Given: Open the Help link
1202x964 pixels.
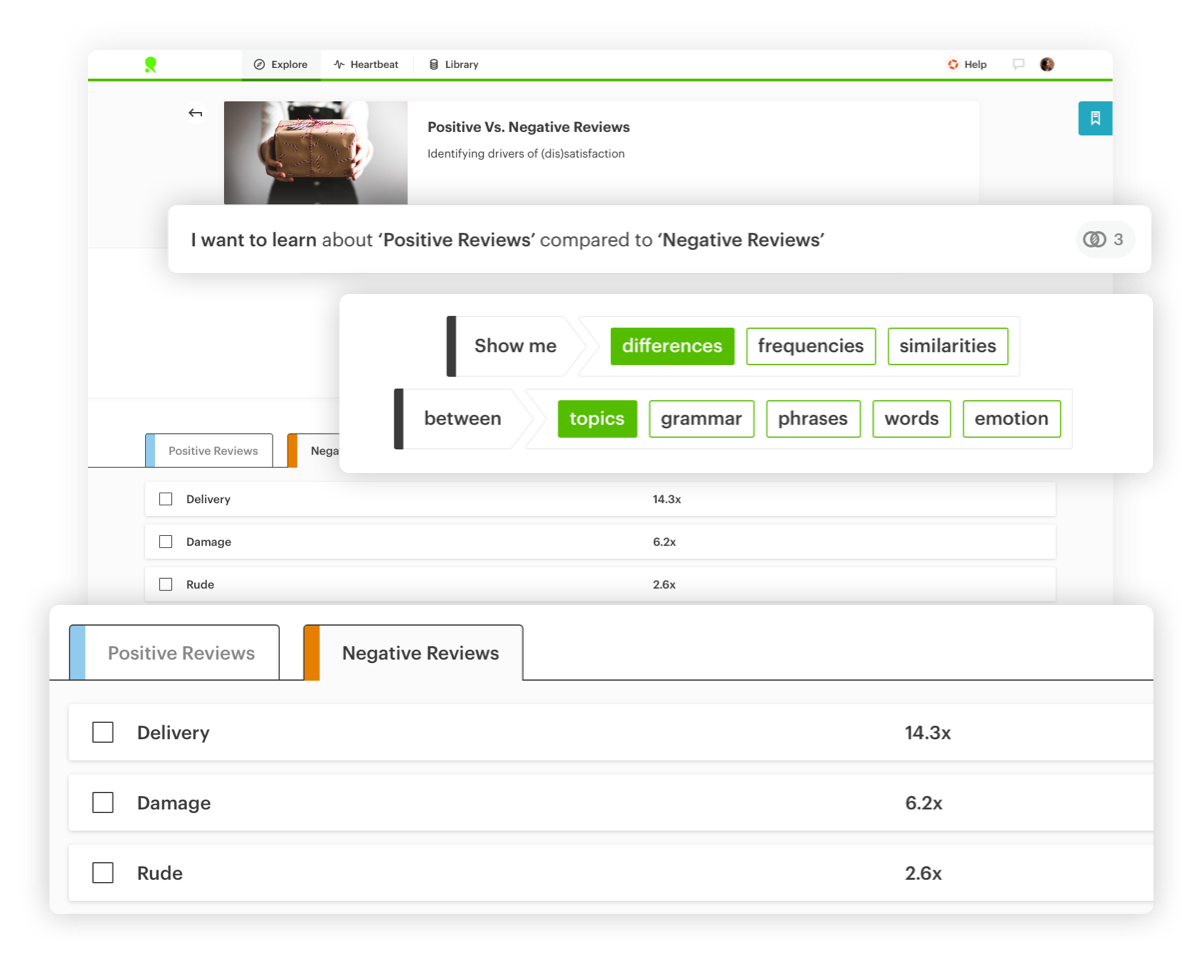Looking at the screenshot, I should point(975,65).
